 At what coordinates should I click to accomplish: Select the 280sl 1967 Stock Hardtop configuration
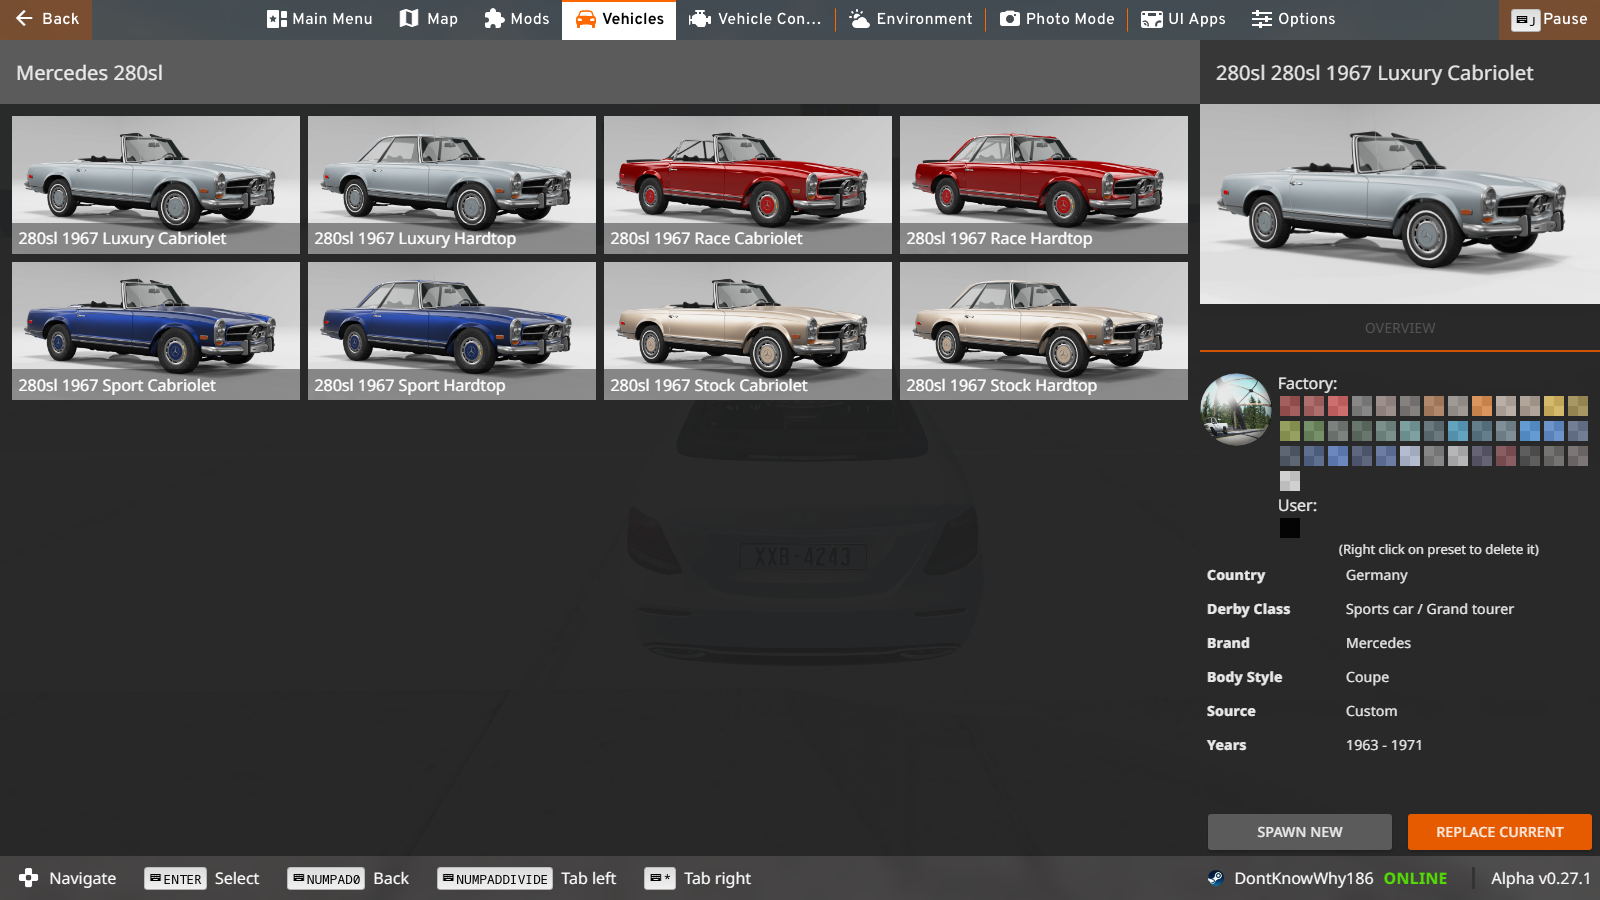coord(1044,331)
